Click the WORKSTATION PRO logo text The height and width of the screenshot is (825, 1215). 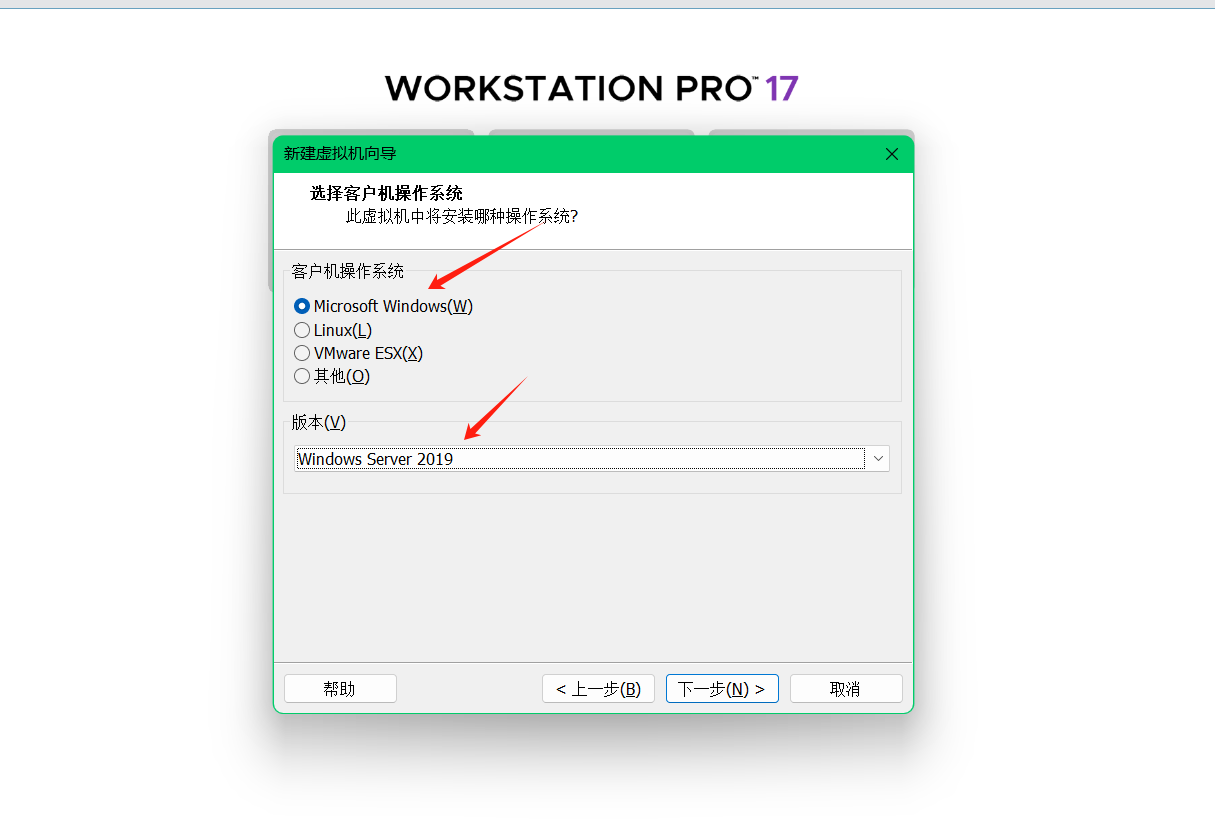569,88
